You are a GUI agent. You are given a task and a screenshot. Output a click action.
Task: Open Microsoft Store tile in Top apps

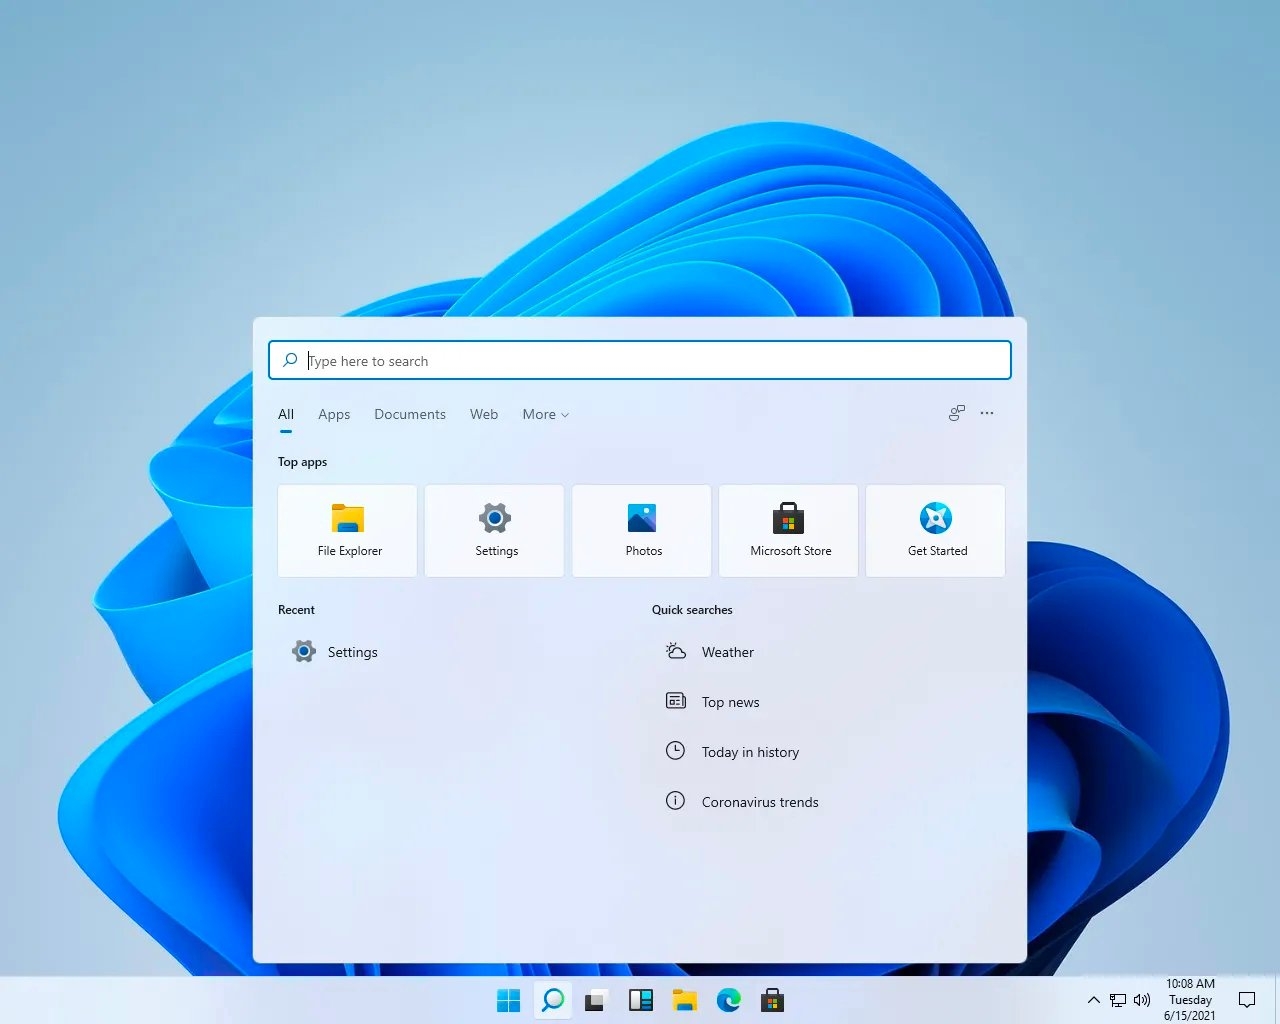788,531
